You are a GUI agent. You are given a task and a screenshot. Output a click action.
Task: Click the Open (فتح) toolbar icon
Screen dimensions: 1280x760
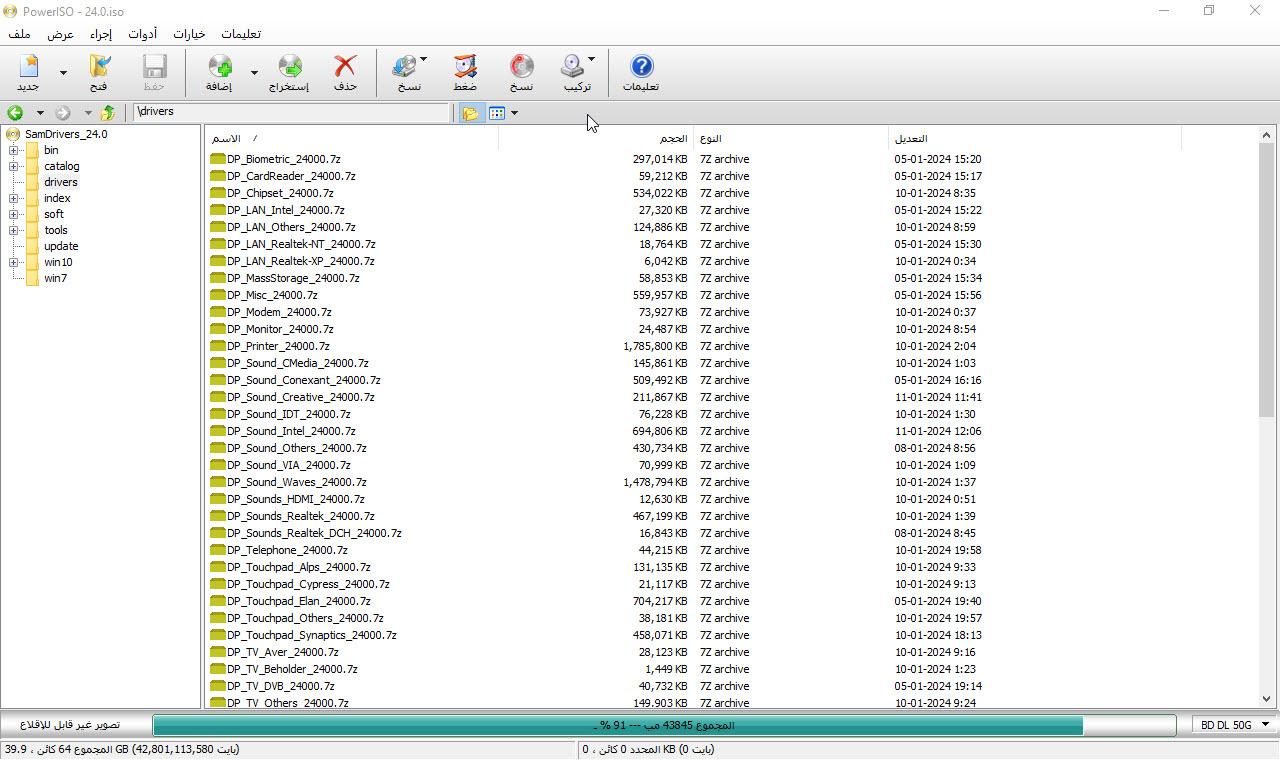(99, 67)
